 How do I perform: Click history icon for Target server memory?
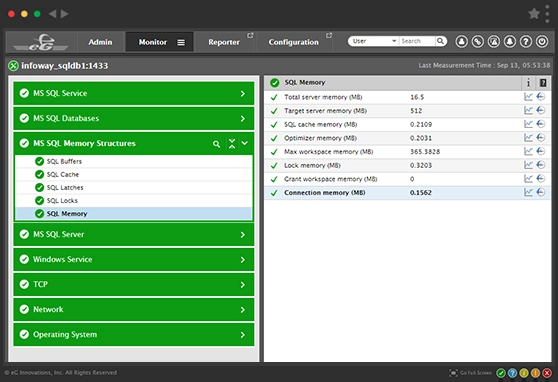(541, 110)
